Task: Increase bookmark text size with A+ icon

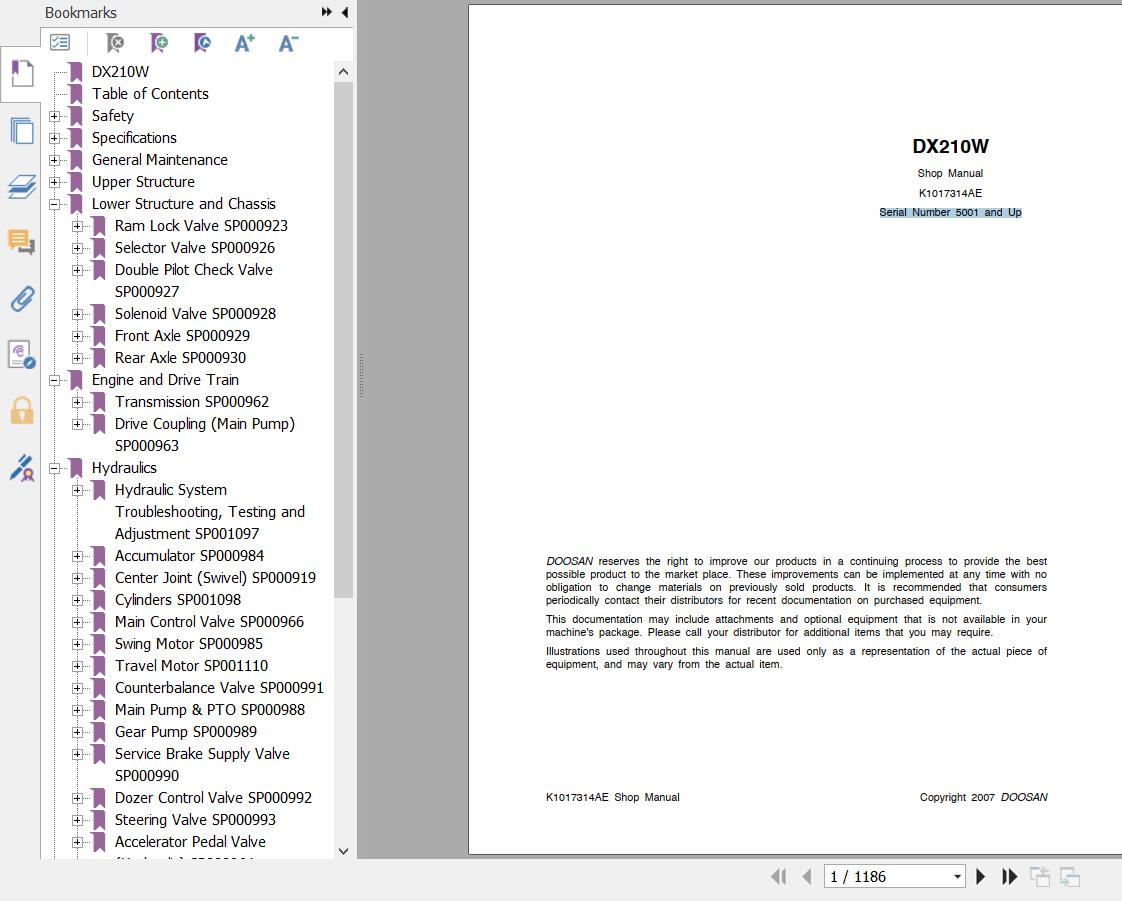Action: [x=245, y=43]
